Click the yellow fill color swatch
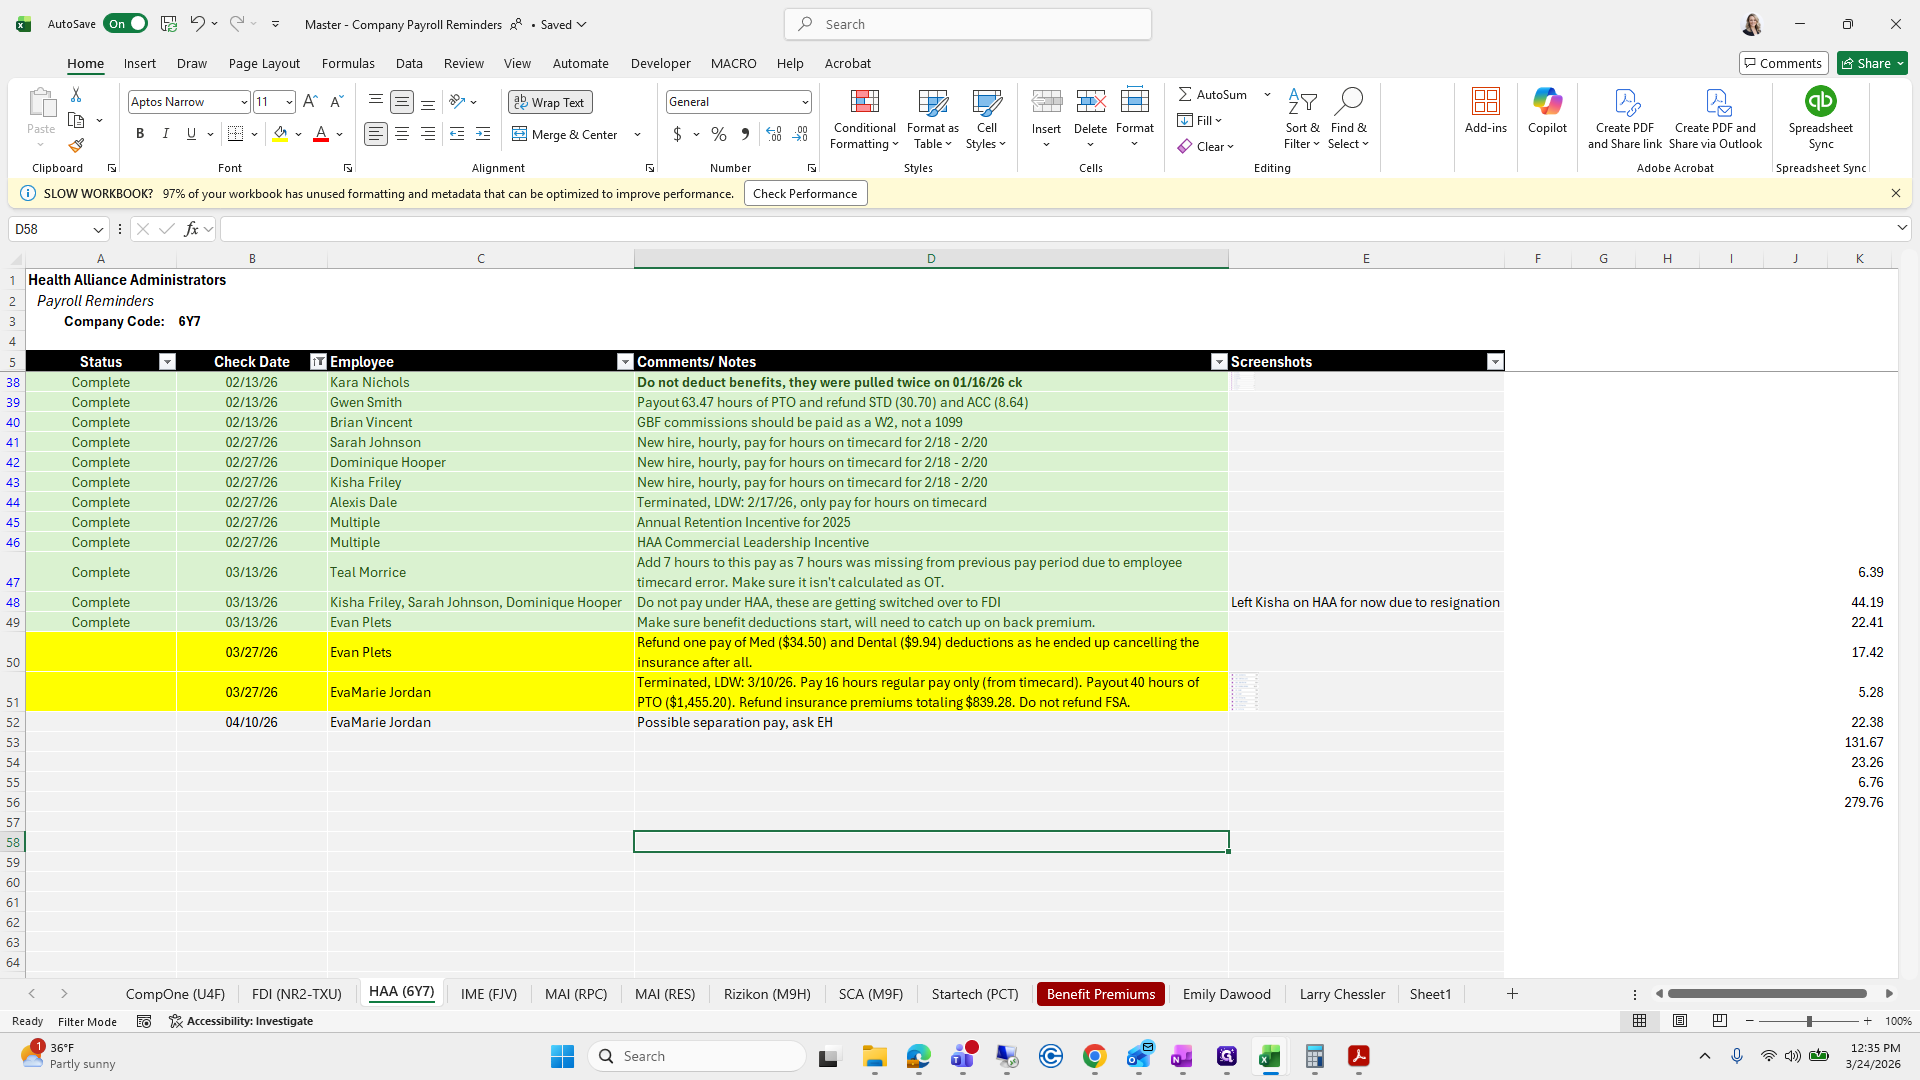The image size is (1920, 1080). 280,134
